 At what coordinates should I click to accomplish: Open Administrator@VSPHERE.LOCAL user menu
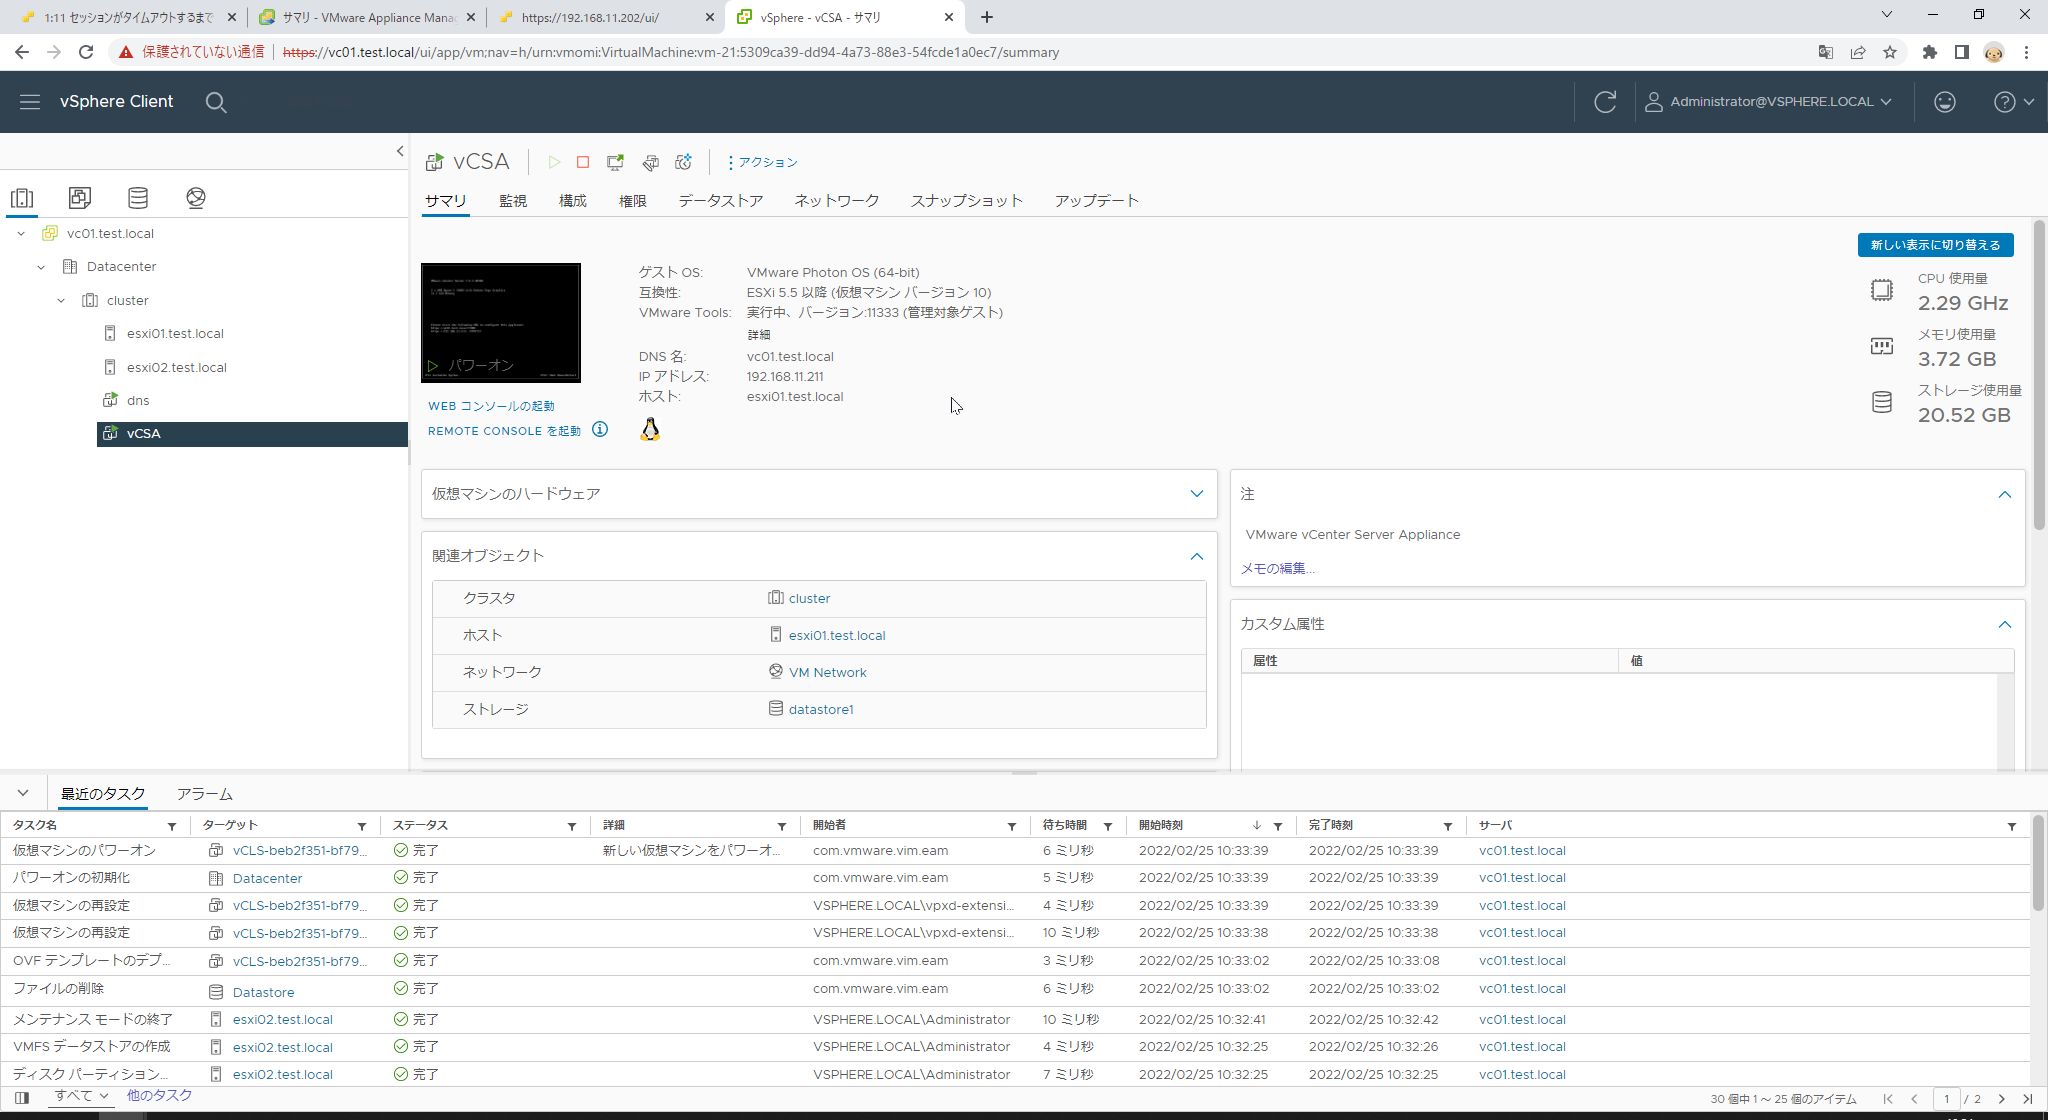coord(1768,102)
